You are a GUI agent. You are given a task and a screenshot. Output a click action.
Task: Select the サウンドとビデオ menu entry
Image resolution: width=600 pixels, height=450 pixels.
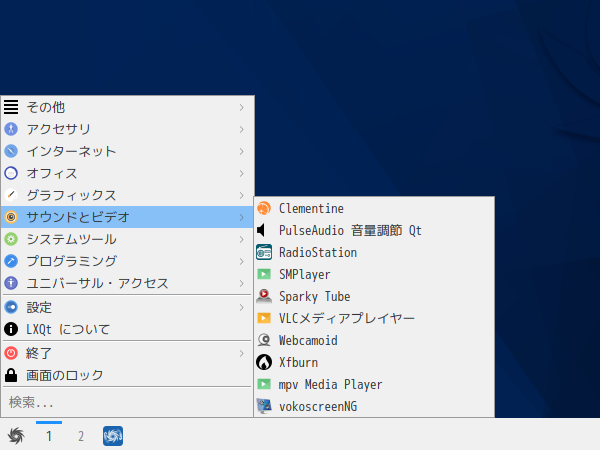click(127, 217)
